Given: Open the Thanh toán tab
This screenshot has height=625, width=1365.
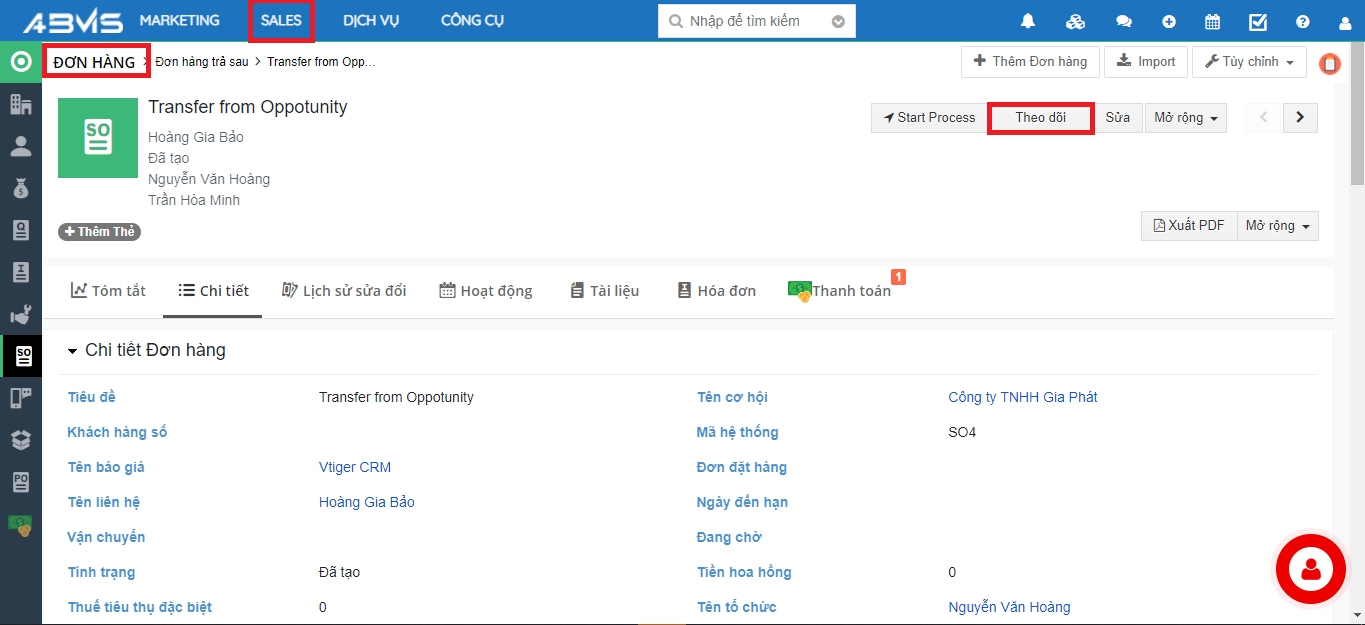Looking at the screenshot, I should [x=840, y=291].
